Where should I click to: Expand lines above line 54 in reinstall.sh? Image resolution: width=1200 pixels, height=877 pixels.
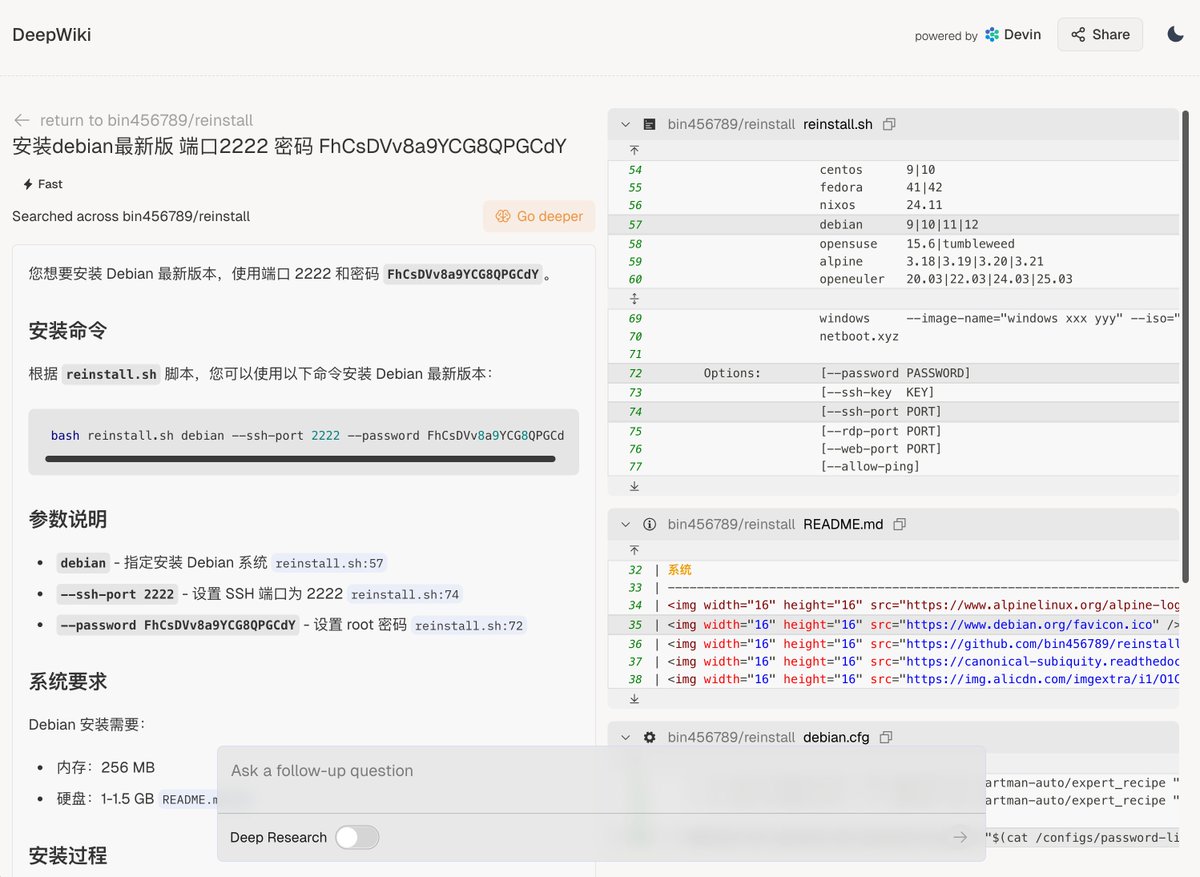point(634,150)
